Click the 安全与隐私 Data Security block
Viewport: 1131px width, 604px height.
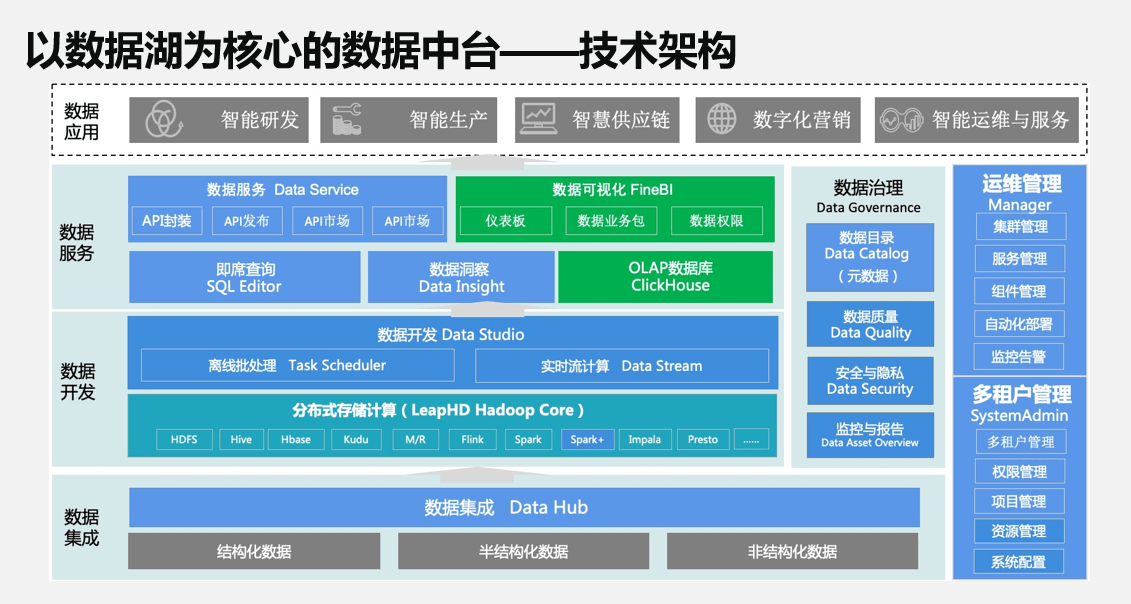coord(869,381)
